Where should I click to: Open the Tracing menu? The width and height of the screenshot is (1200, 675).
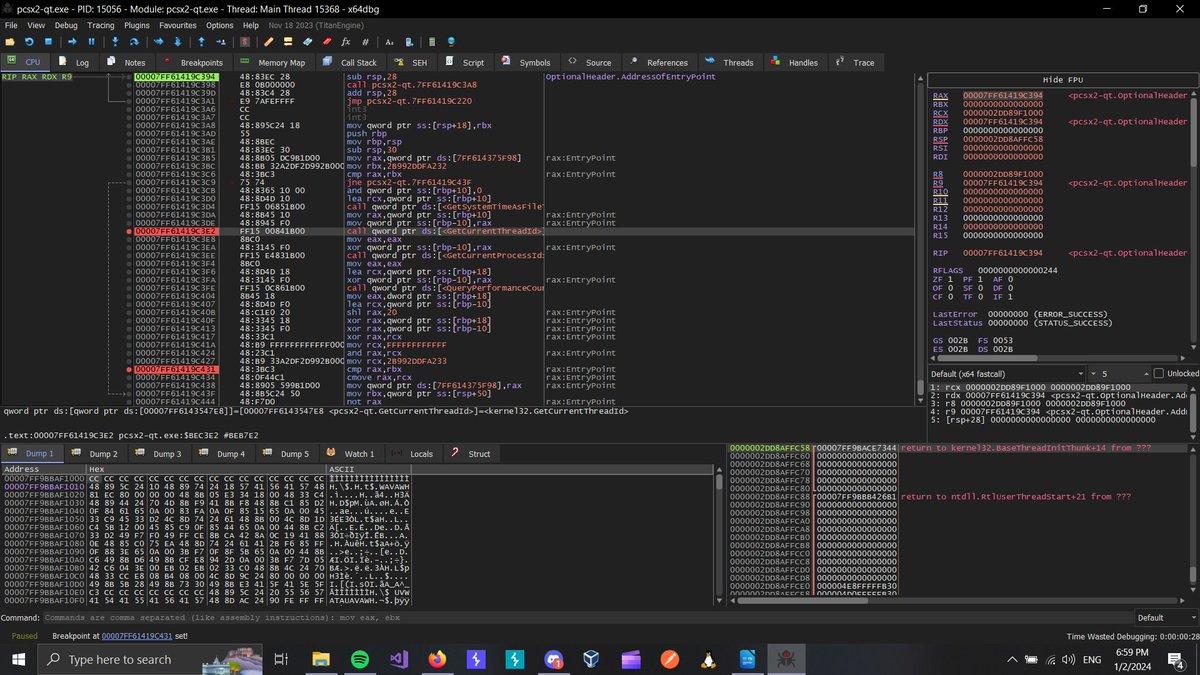pyautogui.click(x=101, y=24)
